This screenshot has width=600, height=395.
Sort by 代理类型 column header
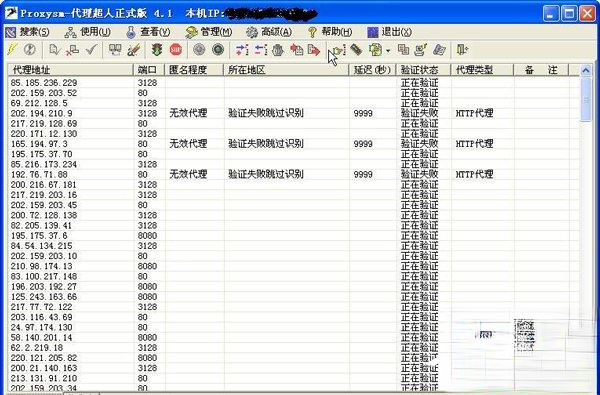coord(482,70)
